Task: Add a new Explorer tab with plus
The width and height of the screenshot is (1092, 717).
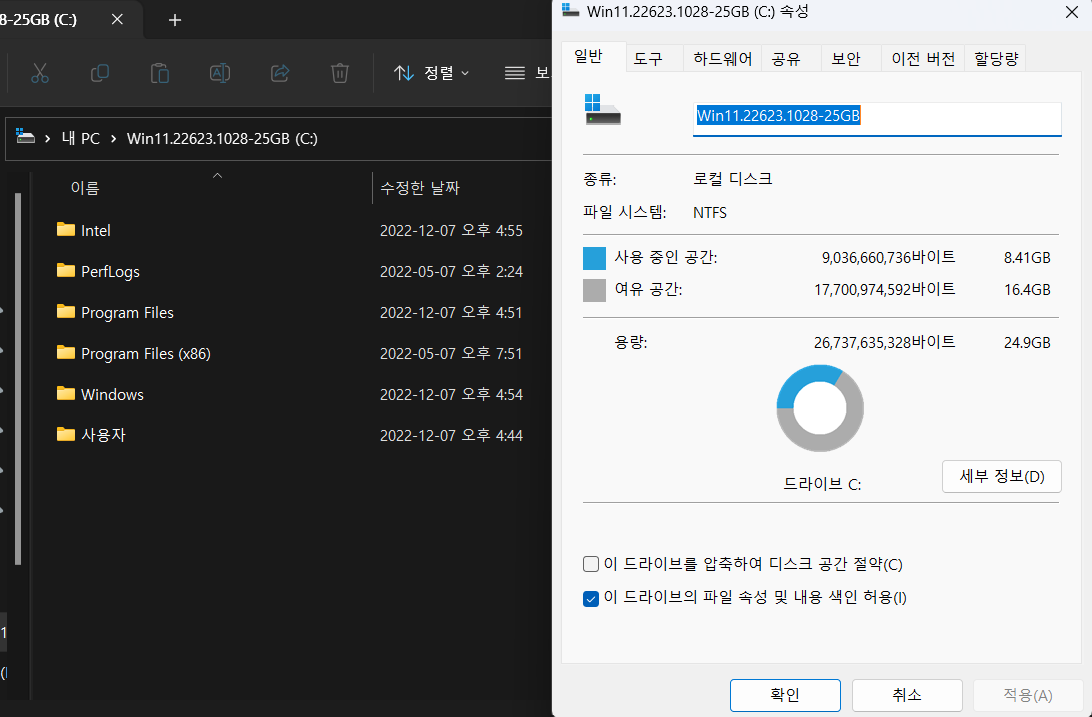Action: [175, 19]
